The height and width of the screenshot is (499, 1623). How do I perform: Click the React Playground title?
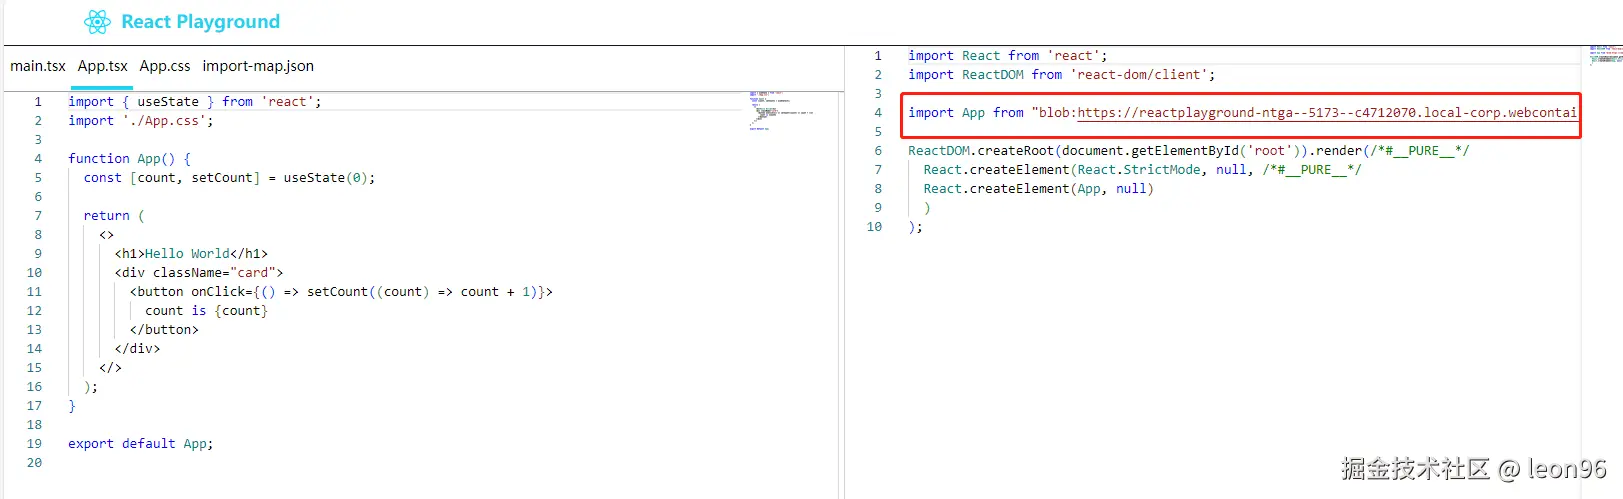click(x=200, y=22)
